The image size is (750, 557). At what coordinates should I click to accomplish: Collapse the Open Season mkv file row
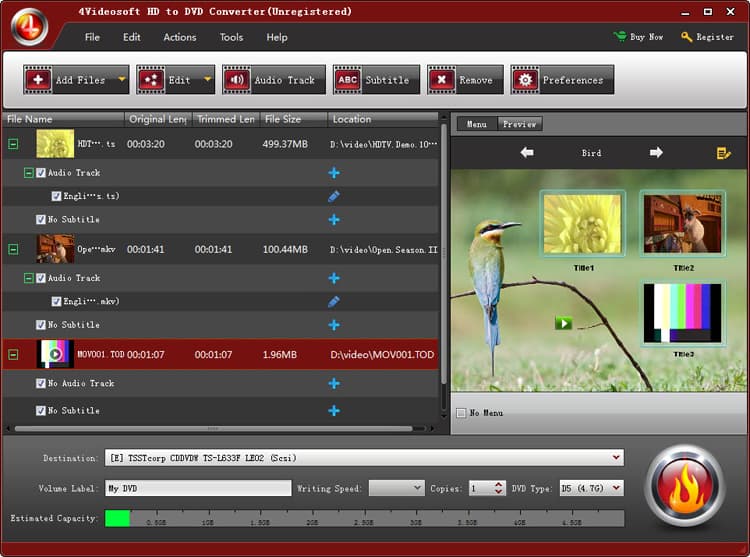pyautogui.click(x=13, y=249)
